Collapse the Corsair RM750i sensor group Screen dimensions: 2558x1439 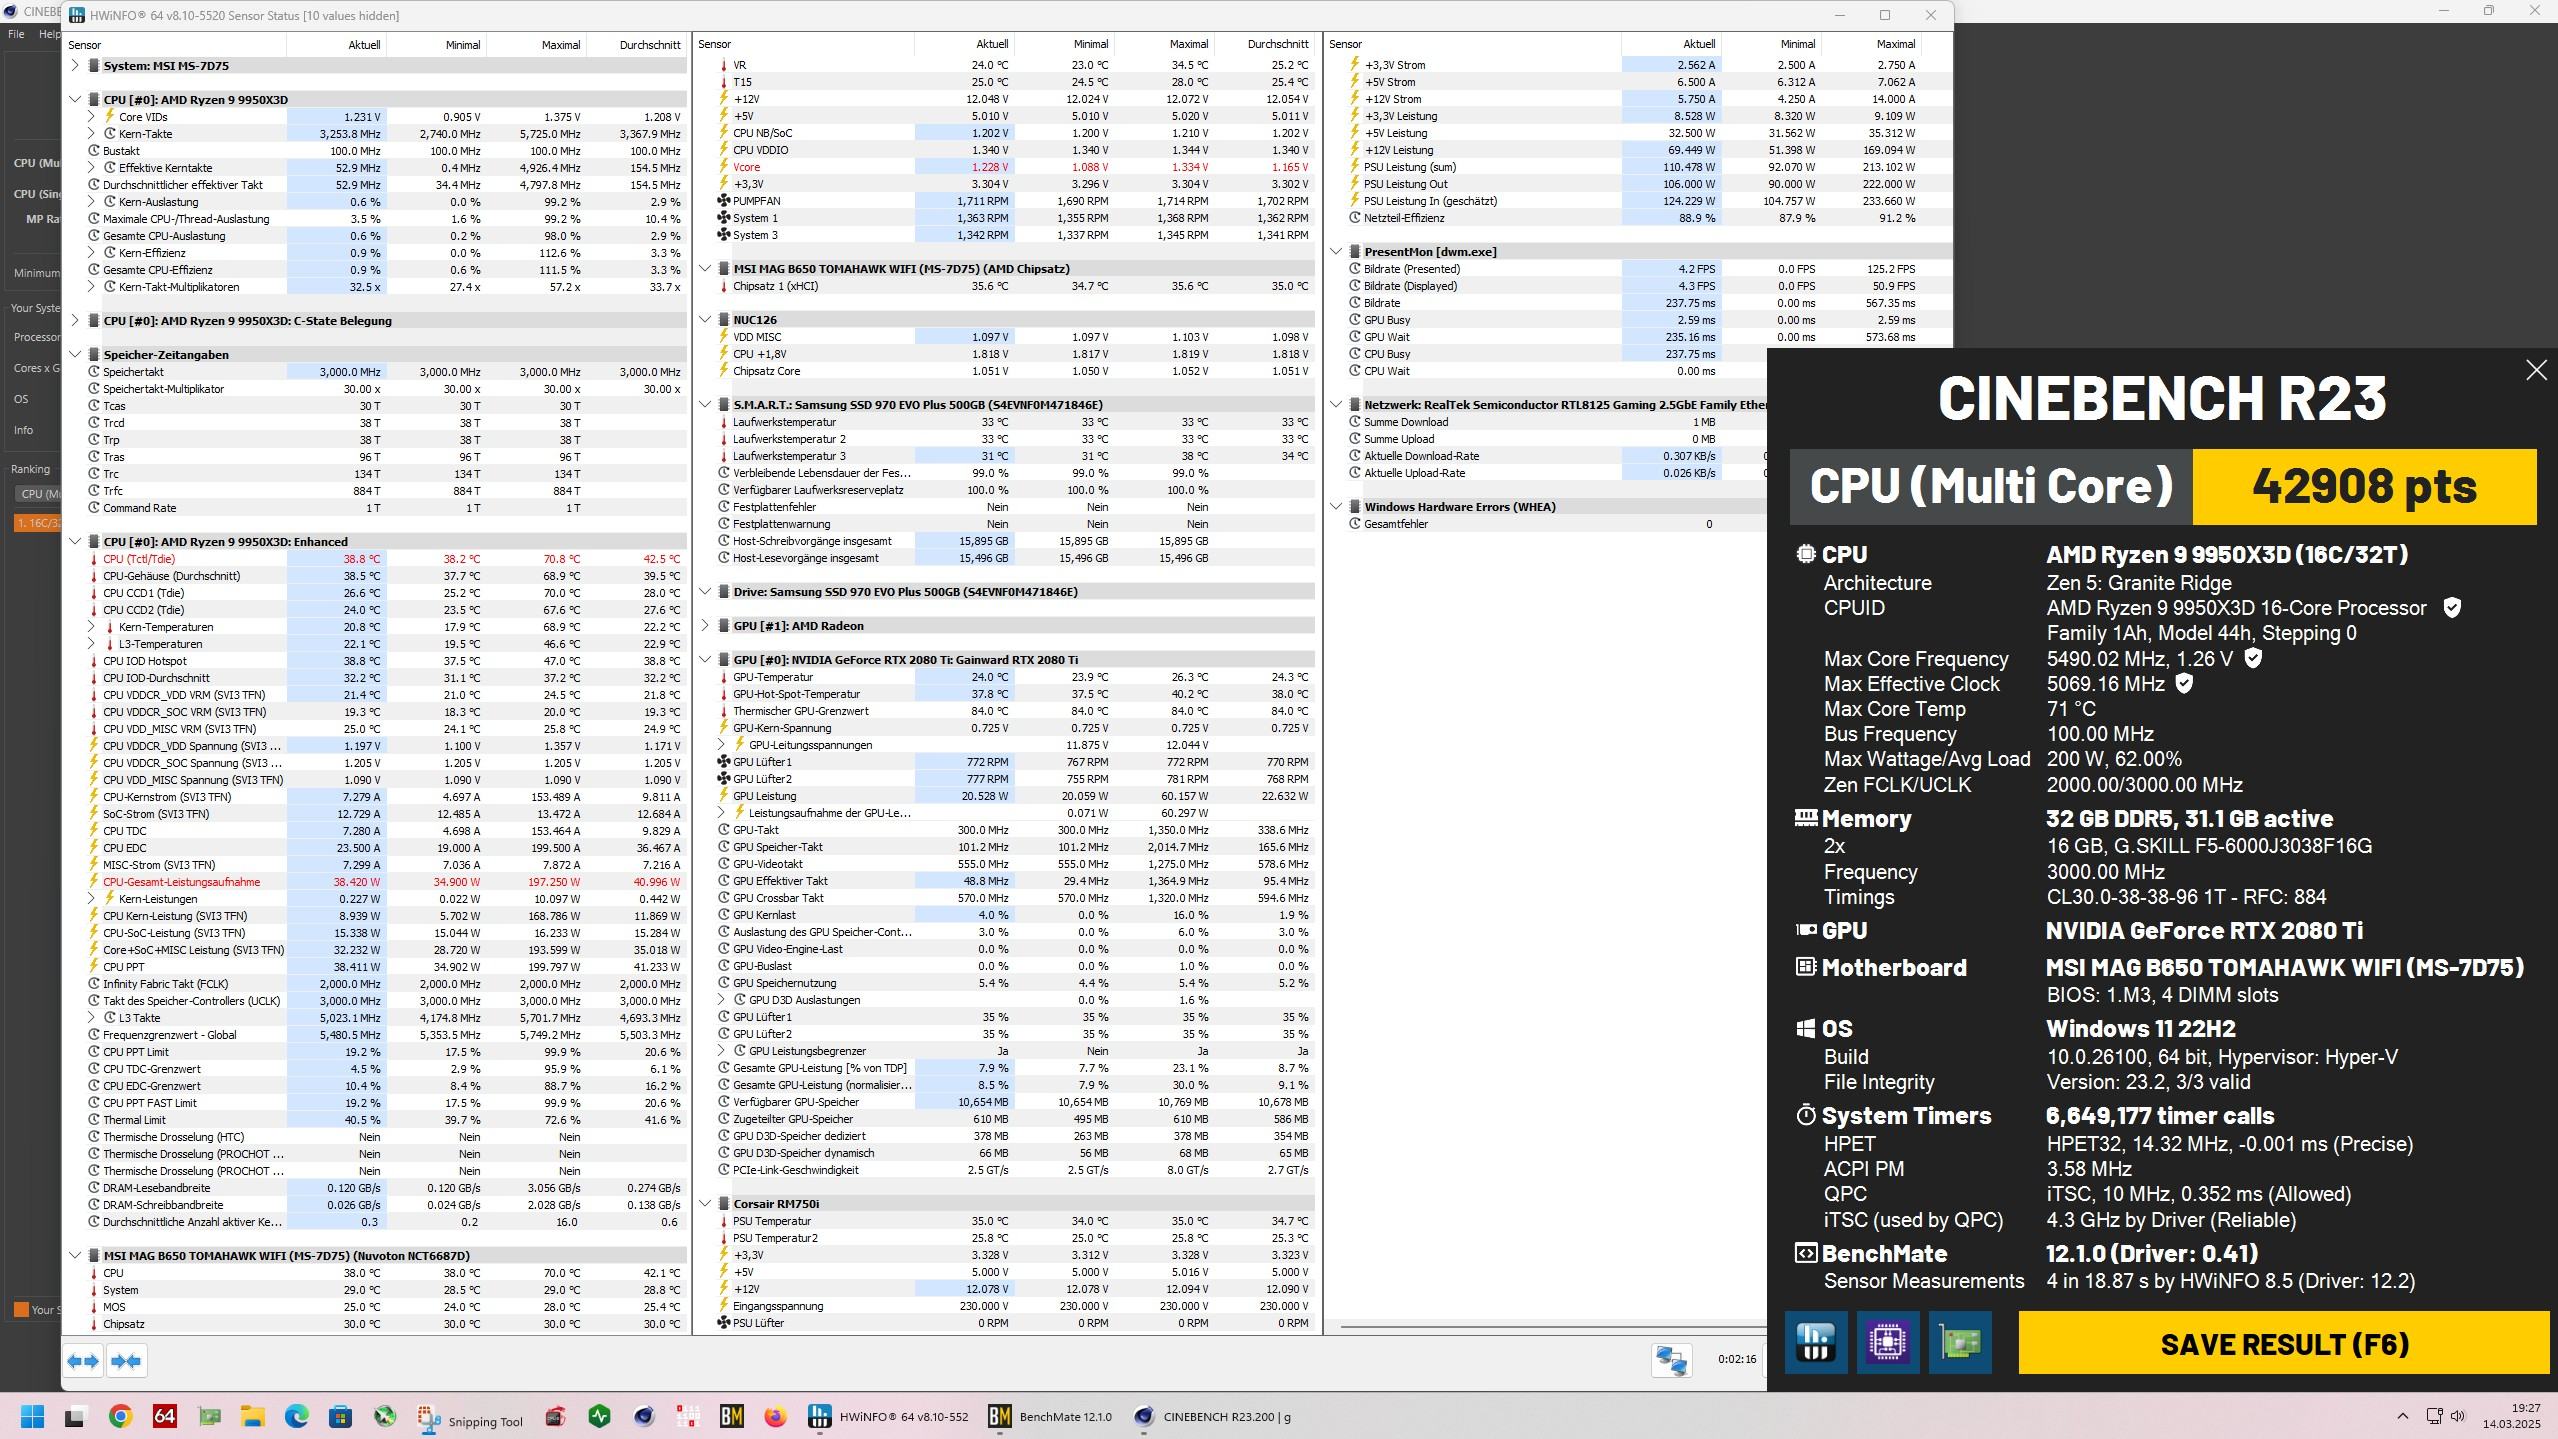tap(705, 1204)
